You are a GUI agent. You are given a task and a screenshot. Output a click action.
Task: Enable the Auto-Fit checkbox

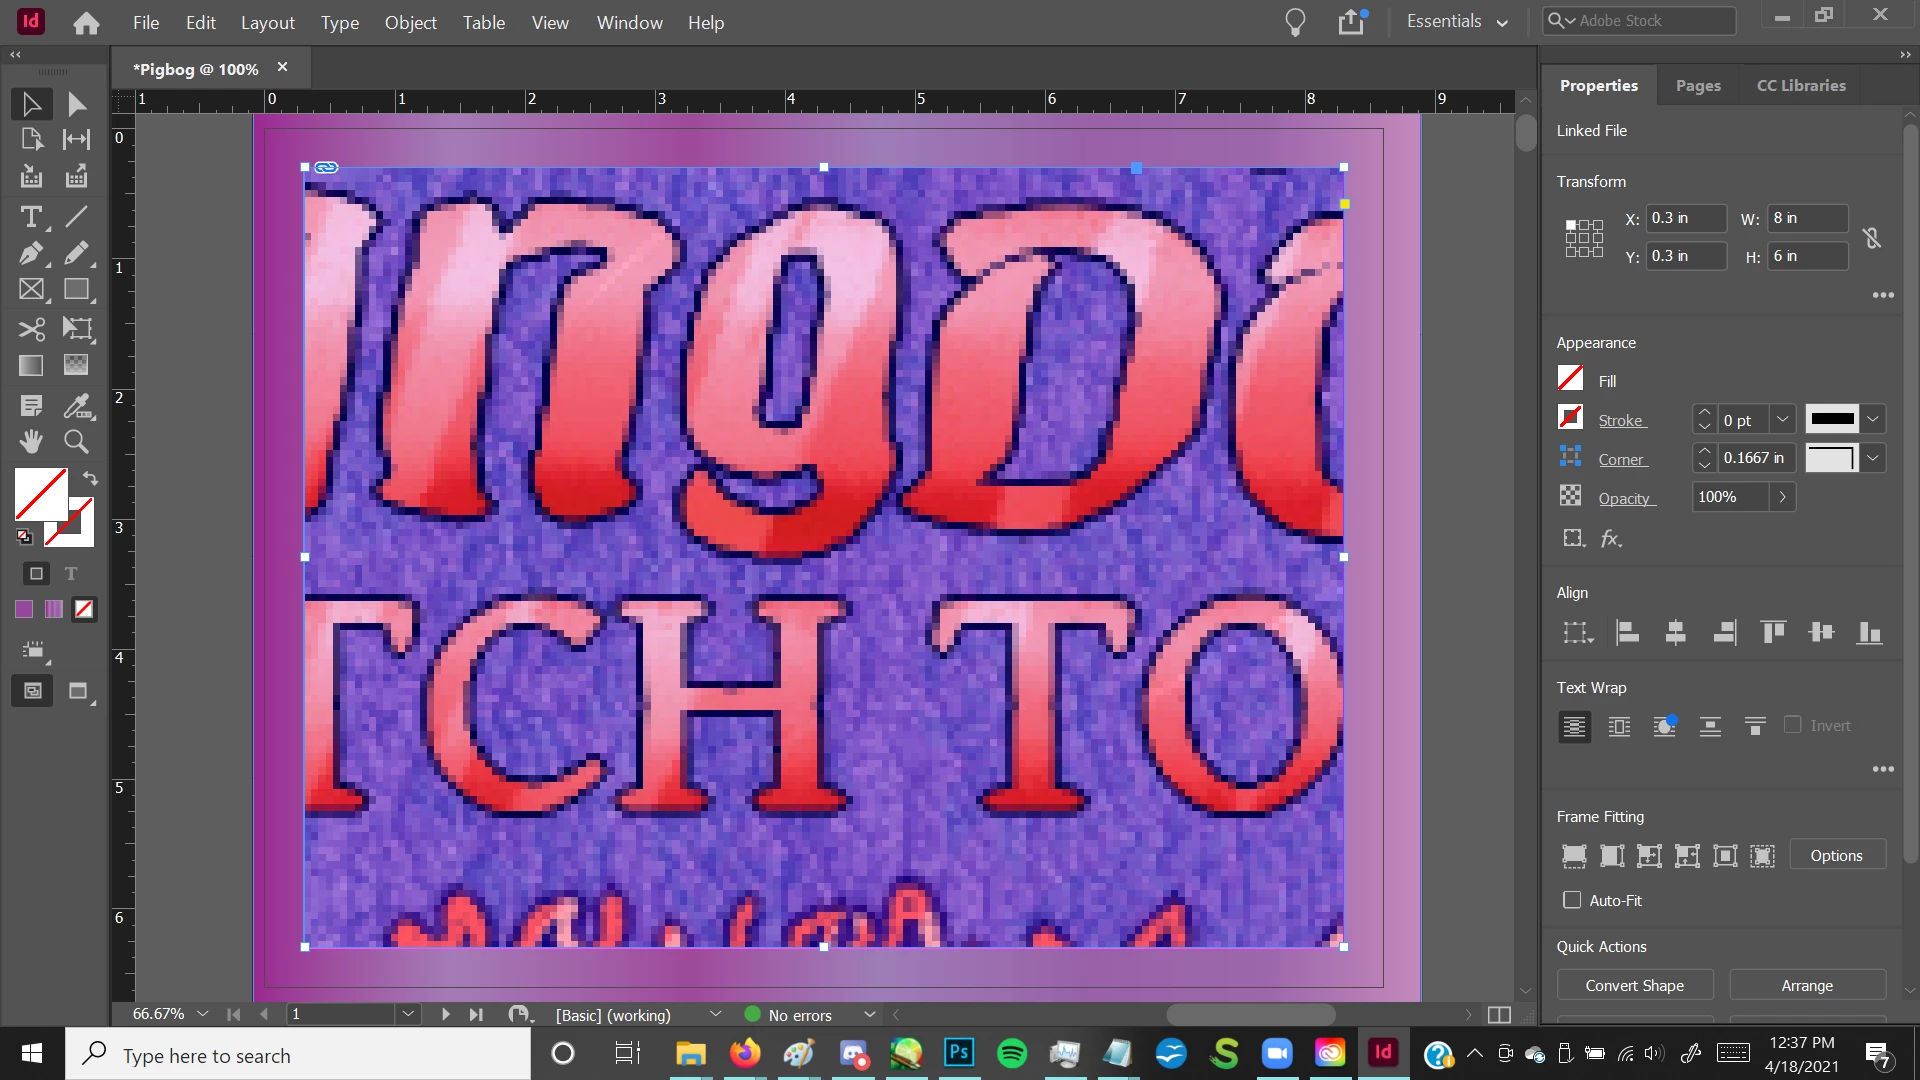pyautogui.click(x=1572, y=900)
